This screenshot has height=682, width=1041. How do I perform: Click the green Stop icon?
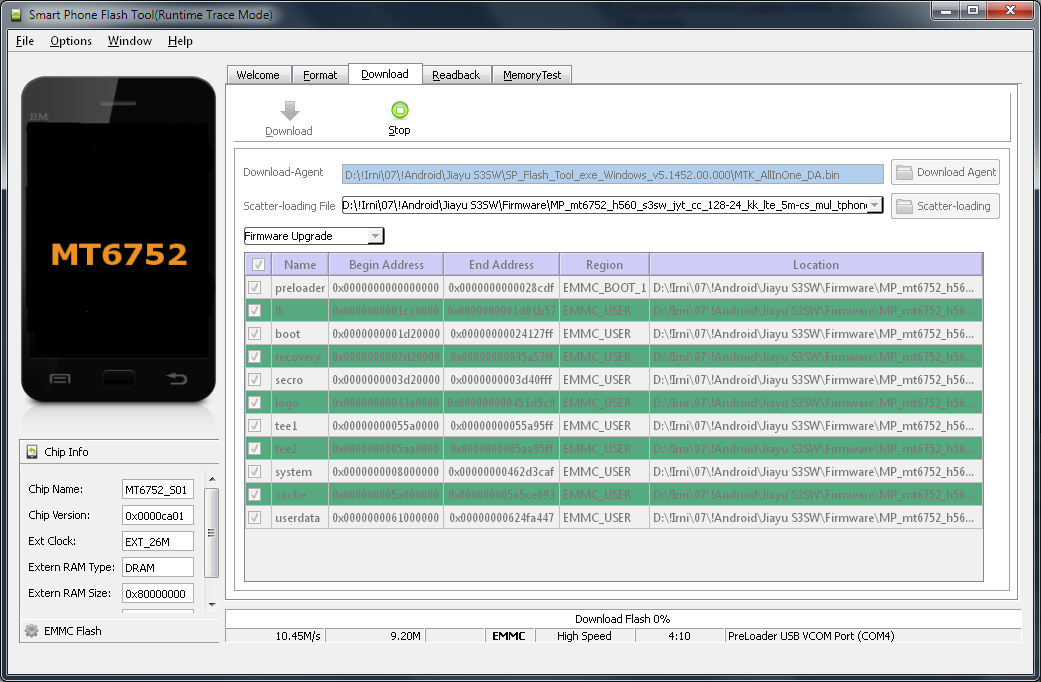pyautogui.click(x=400, y=110)
